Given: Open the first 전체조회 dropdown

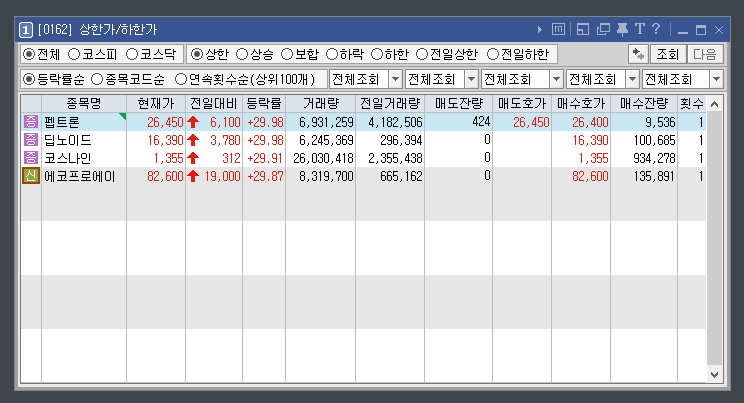Looking at the screenshot, I should click(395, 79).
